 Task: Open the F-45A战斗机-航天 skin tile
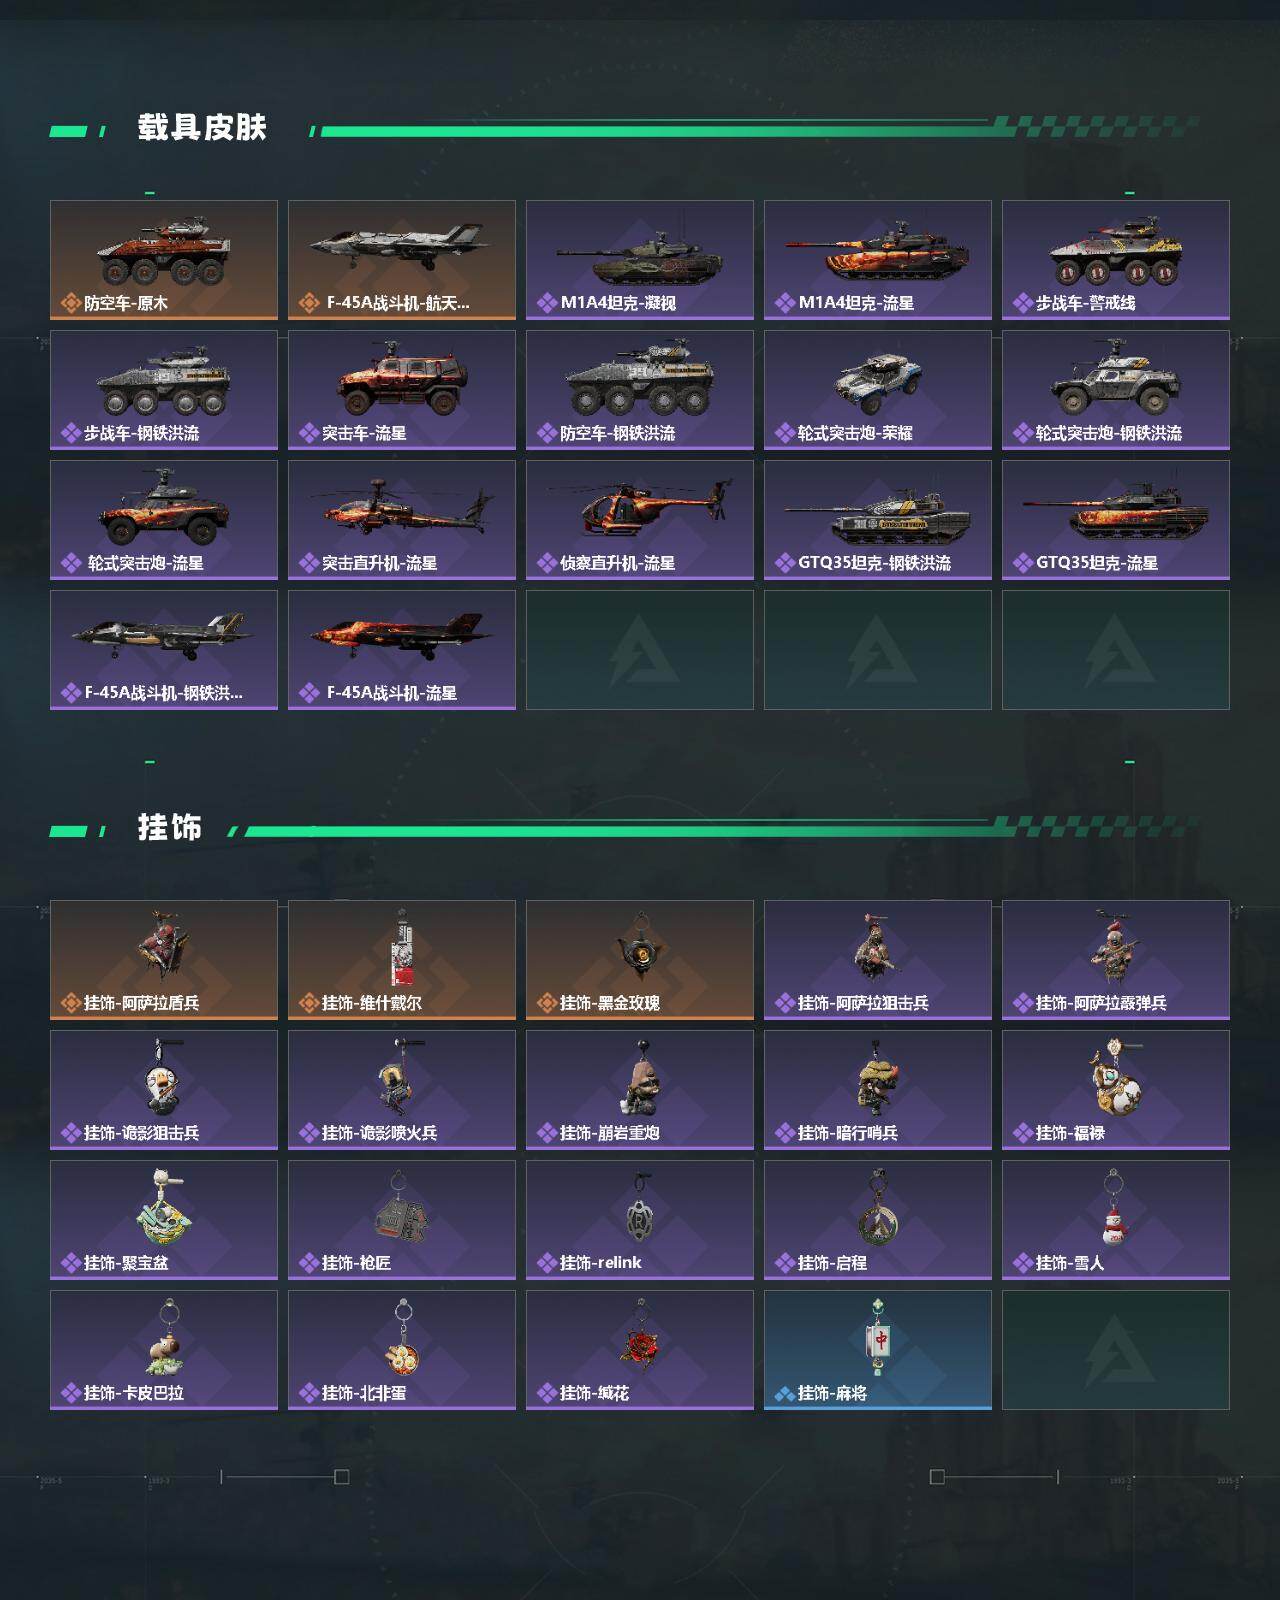[402, 260]
